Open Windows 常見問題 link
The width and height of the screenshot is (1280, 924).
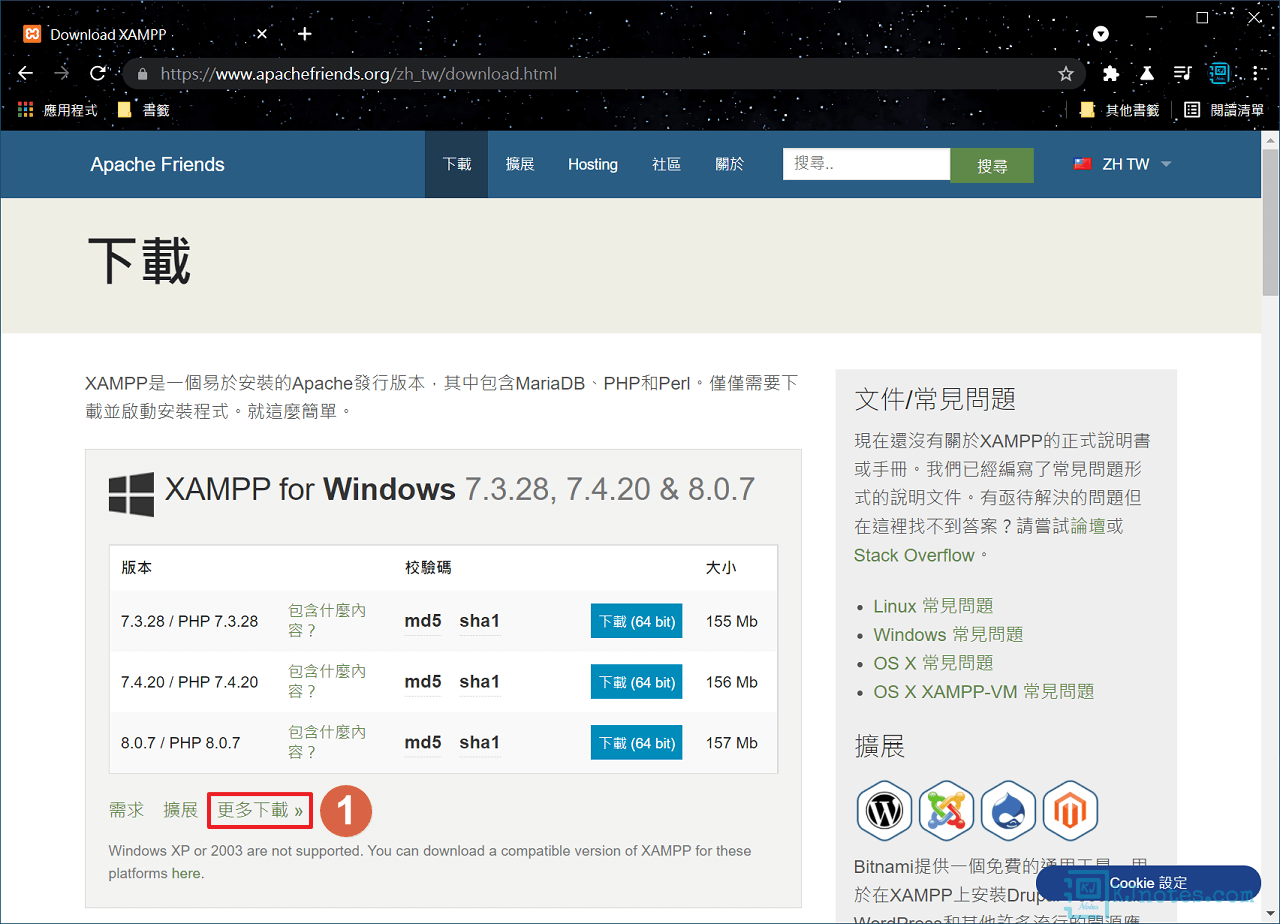948,635
